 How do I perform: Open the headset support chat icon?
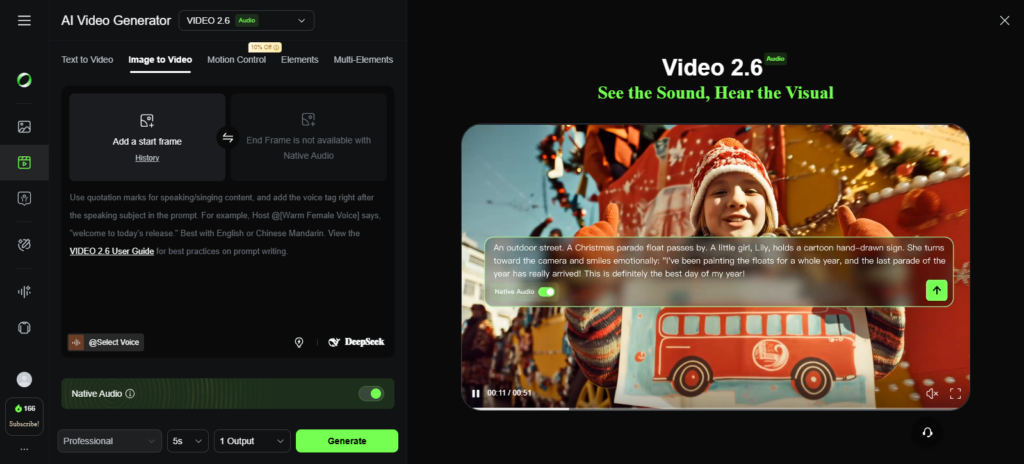928,432
